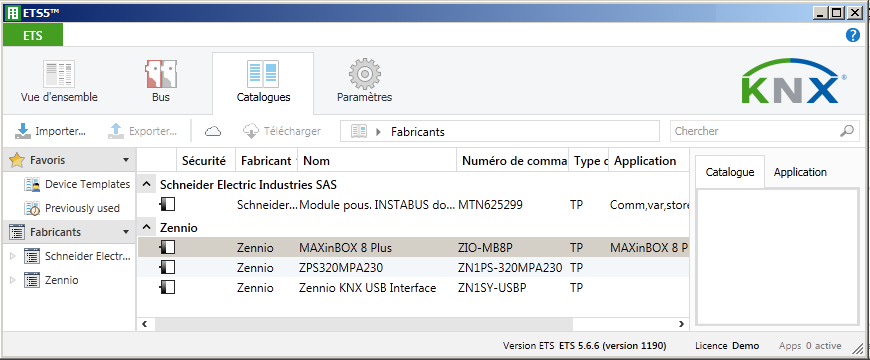Open the Paramètres gear icon
Screen dimensions: 870x360
365,75
